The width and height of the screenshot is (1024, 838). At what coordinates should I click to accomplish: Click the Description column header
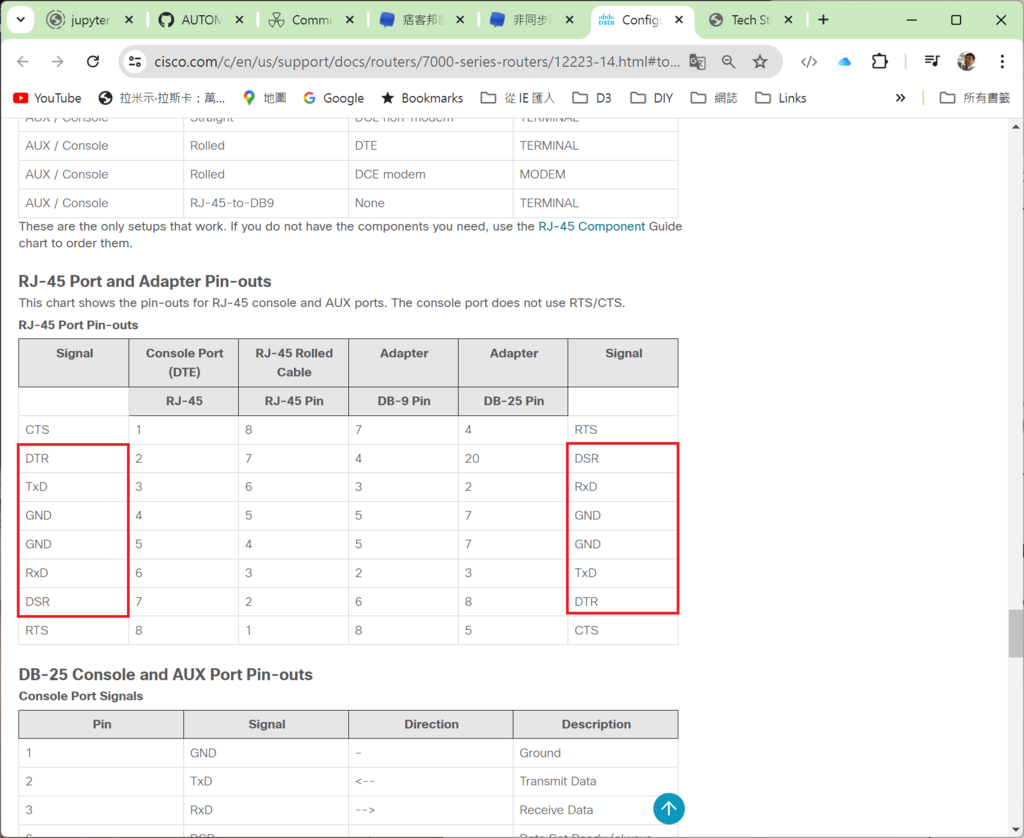[596, 724]
